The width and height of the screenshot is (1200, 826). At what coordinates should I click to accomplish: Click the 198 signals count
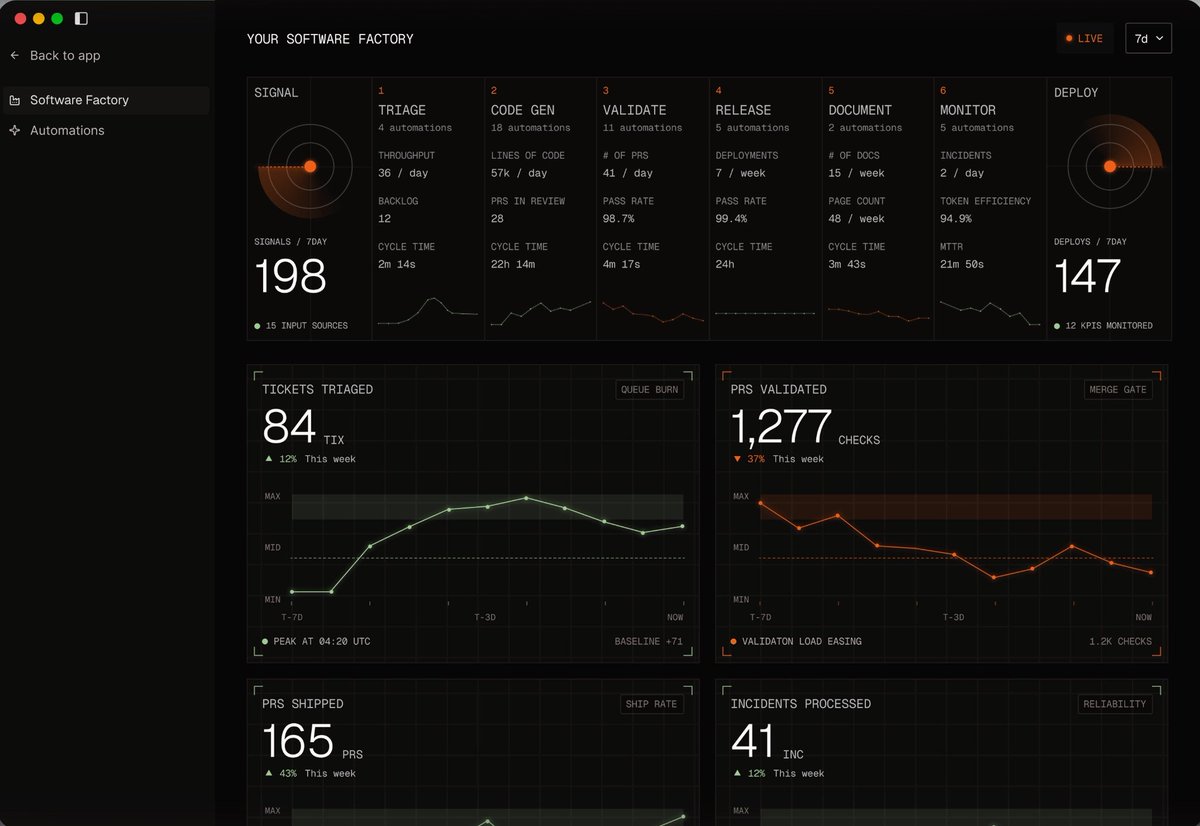[x=290, y=276]
